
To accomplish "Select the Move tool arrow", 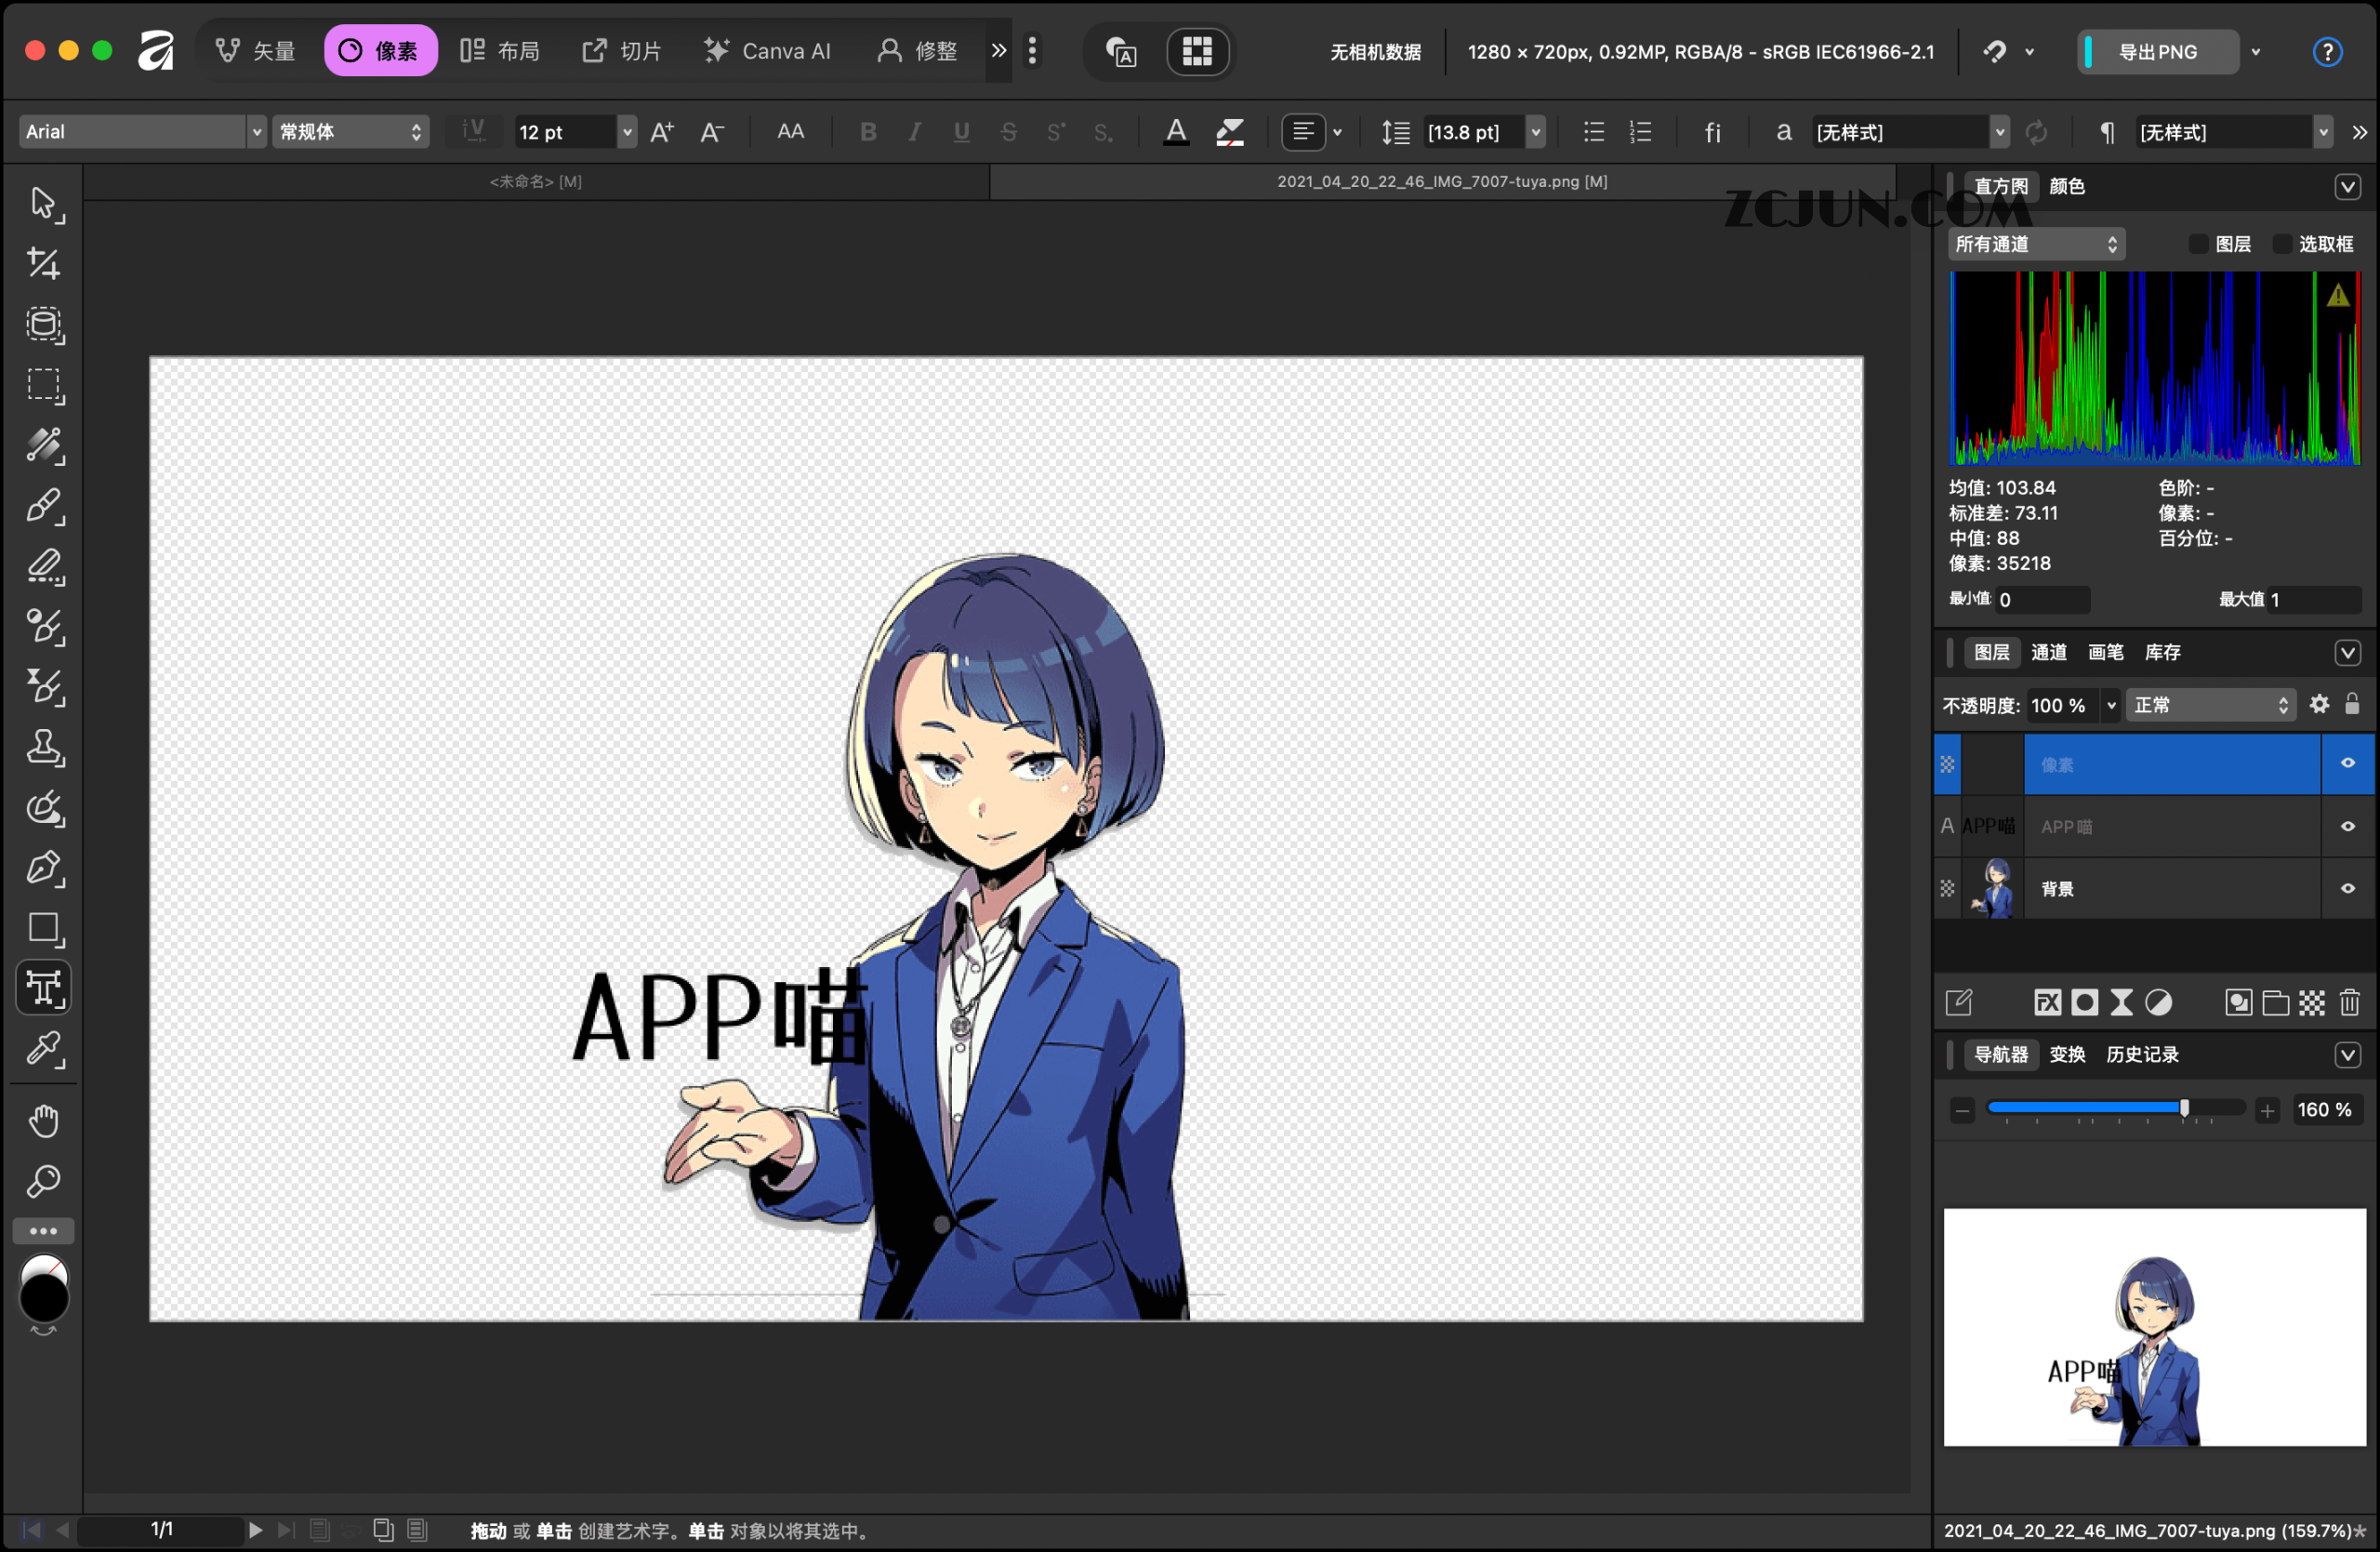I will (x=43, y=203).
